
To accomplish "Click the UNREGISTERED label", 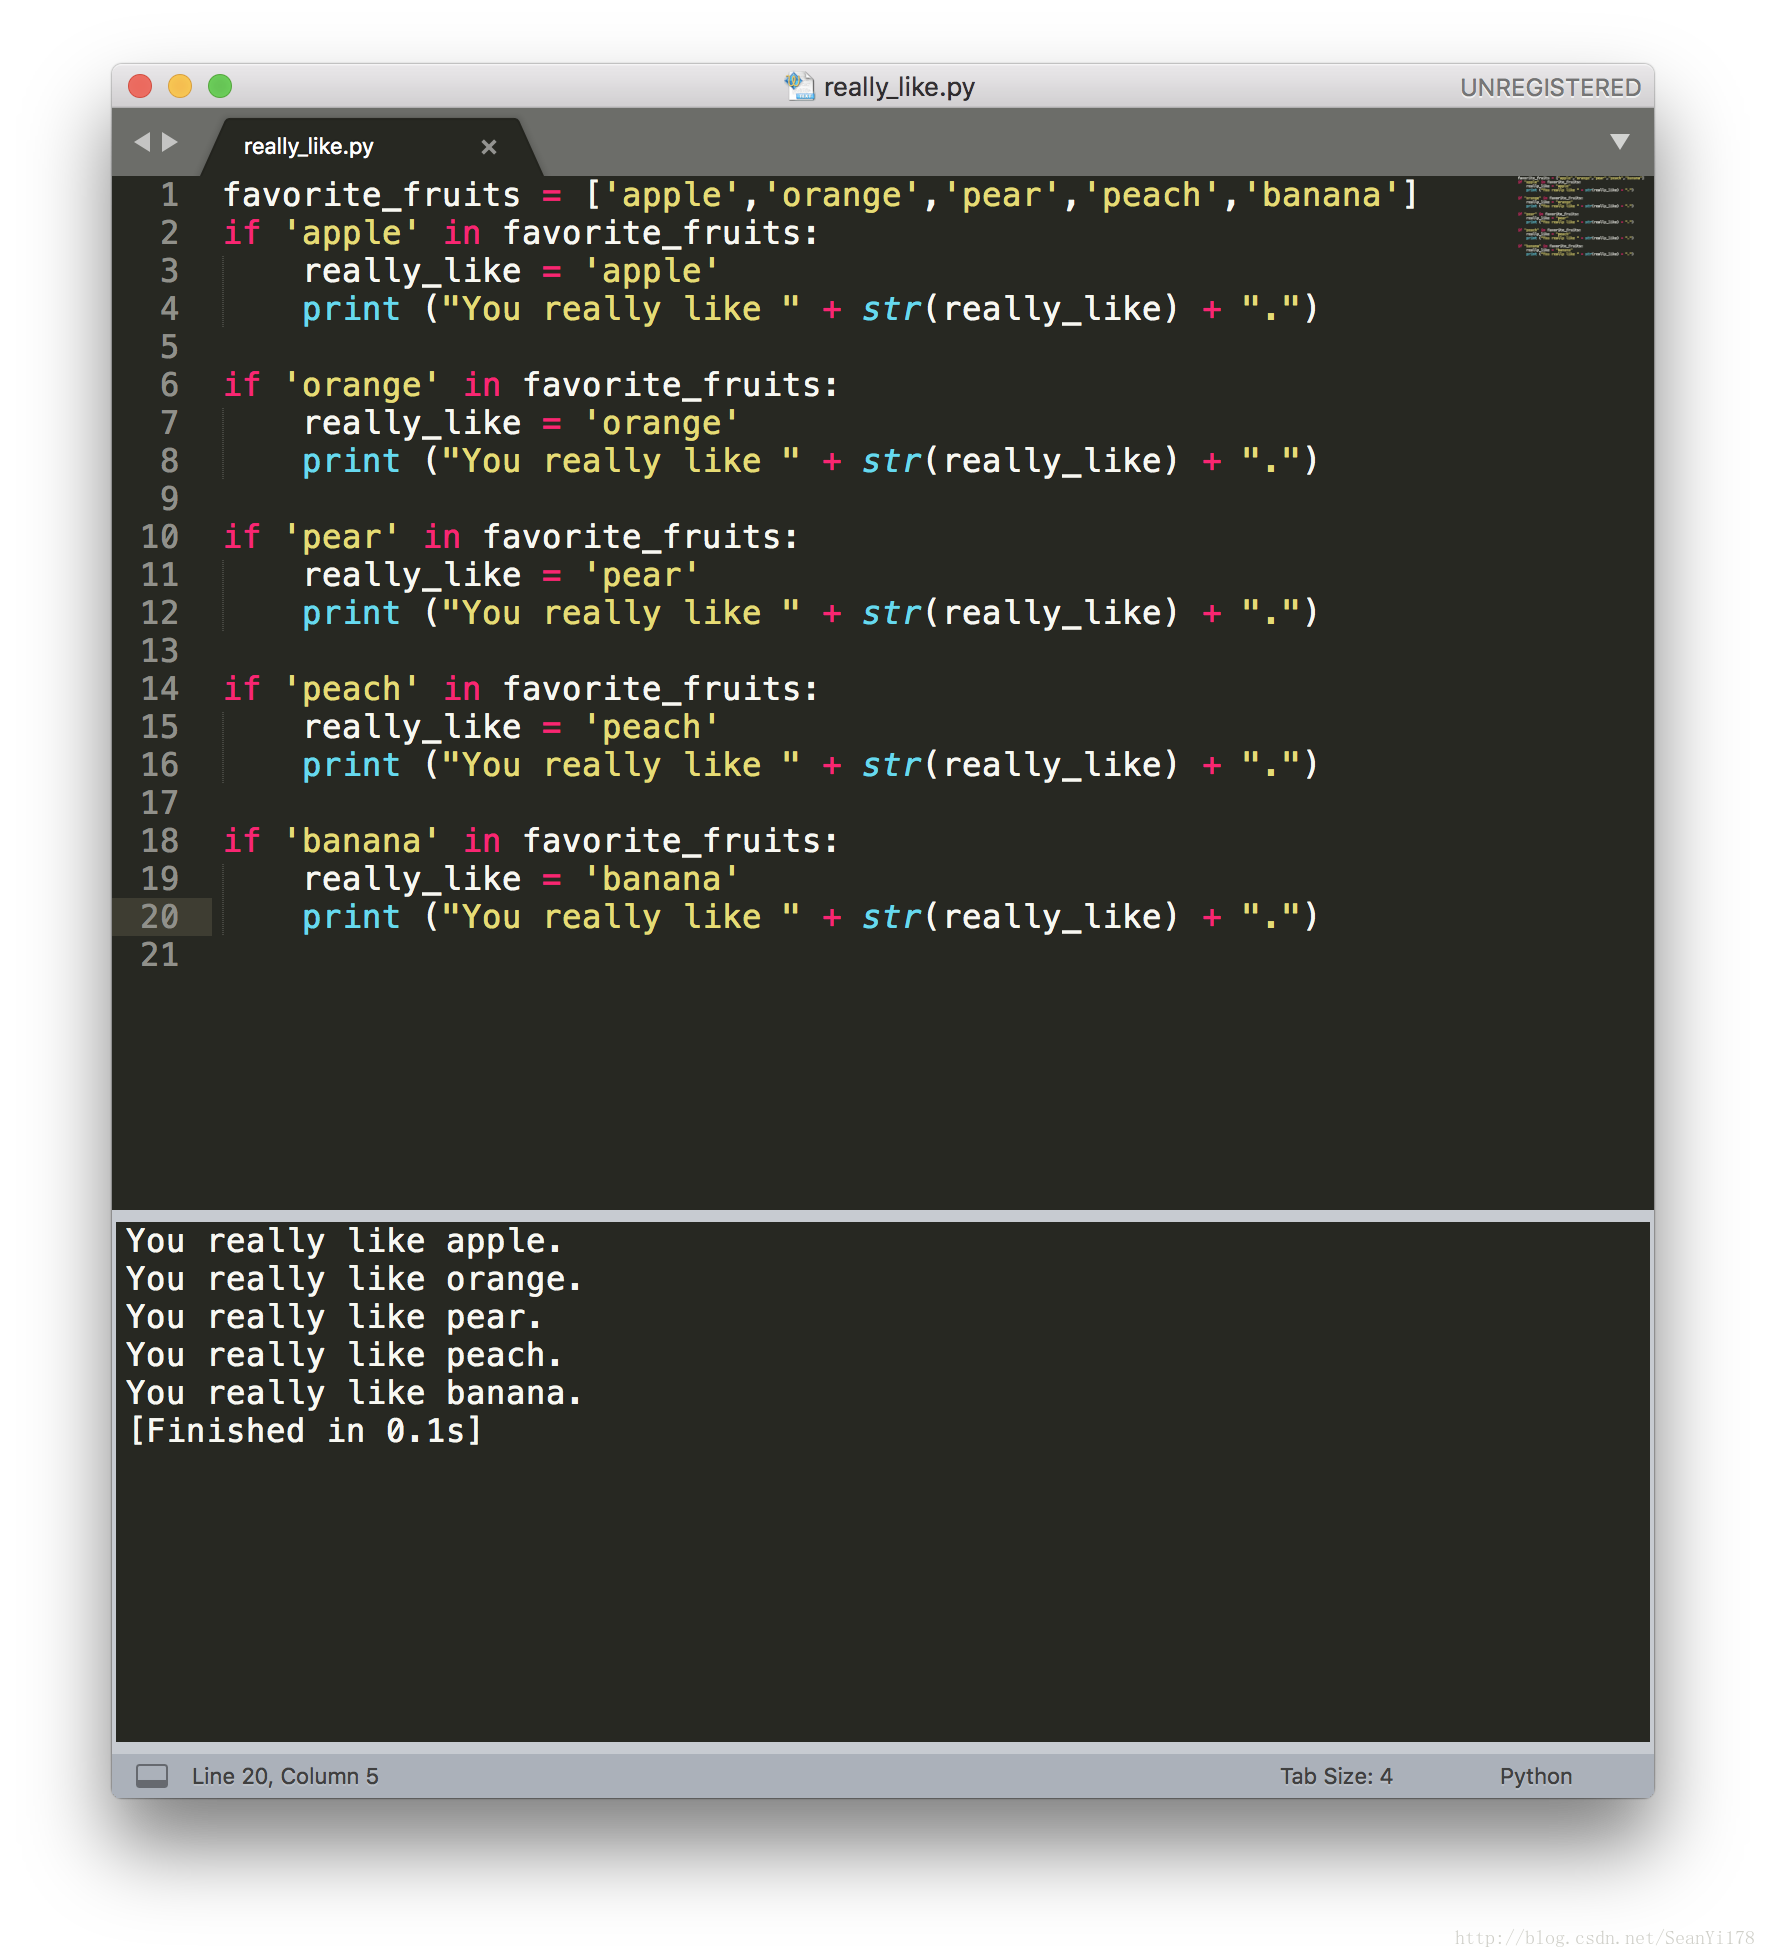I will pos(1550,88).
